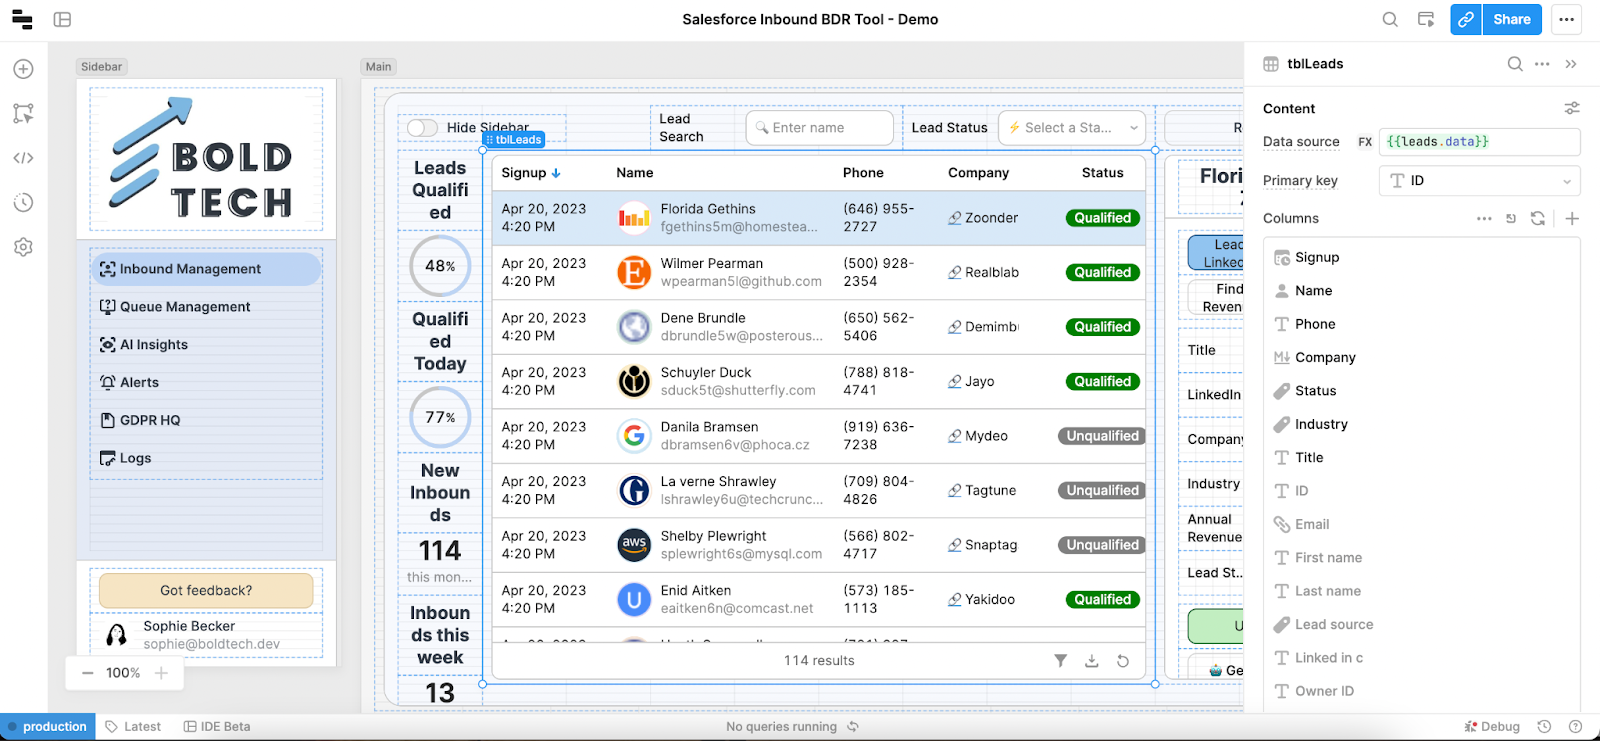Select Inbound Management in sidebar

pos(207,269)
